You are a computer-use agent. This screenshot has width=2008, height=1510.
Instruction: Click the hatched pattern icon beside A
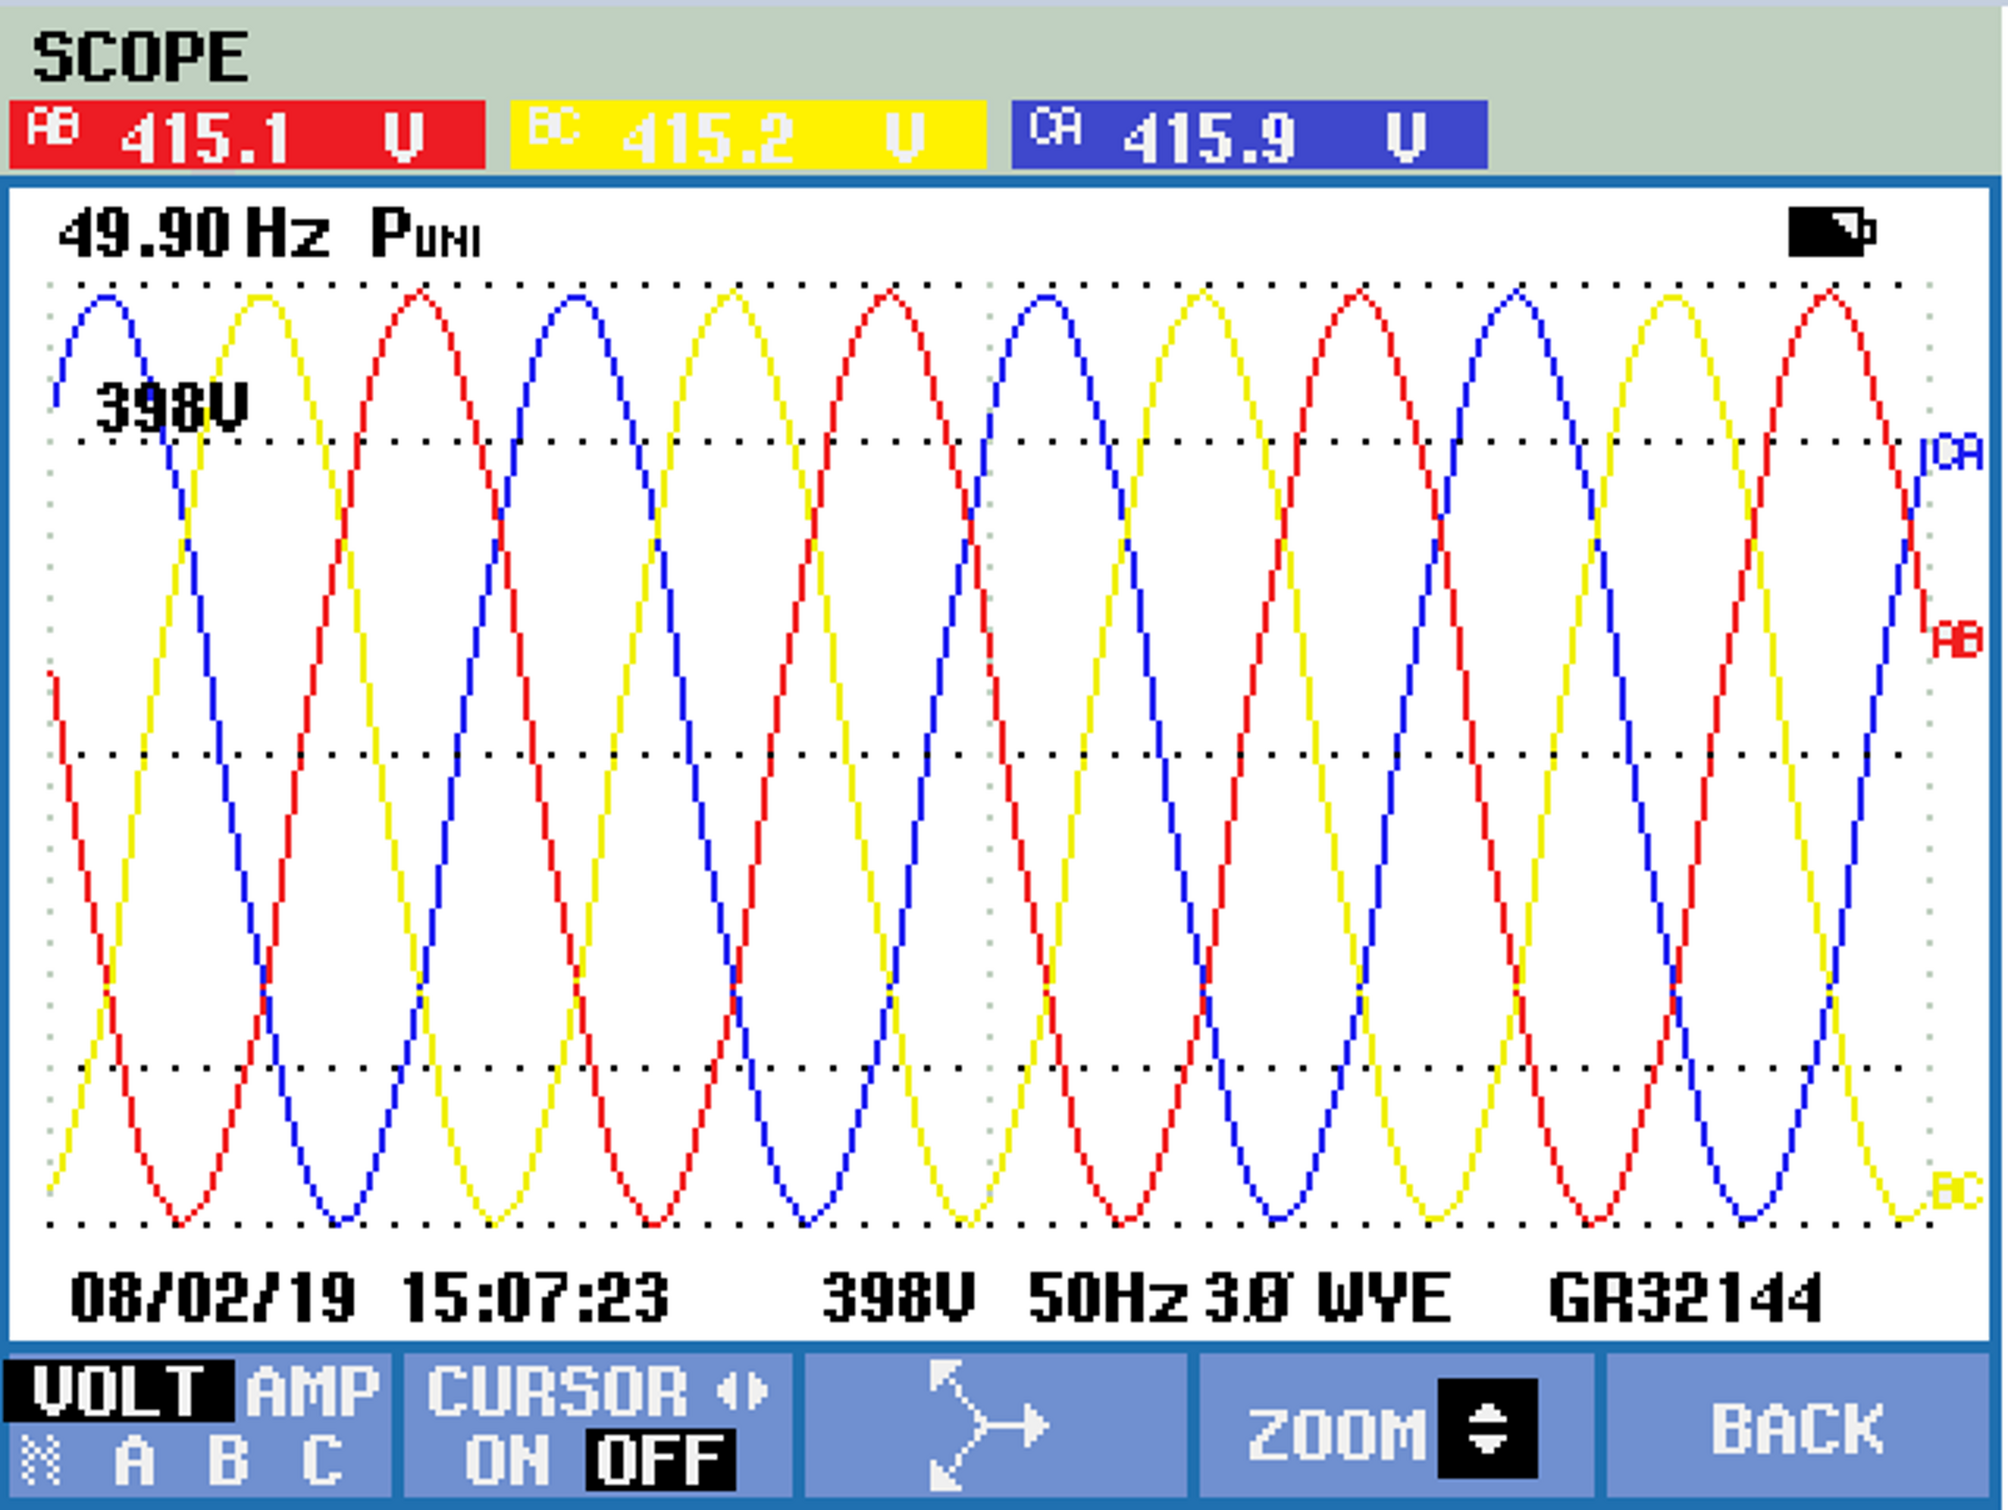pyautogui.click(x=42, y=1461)
